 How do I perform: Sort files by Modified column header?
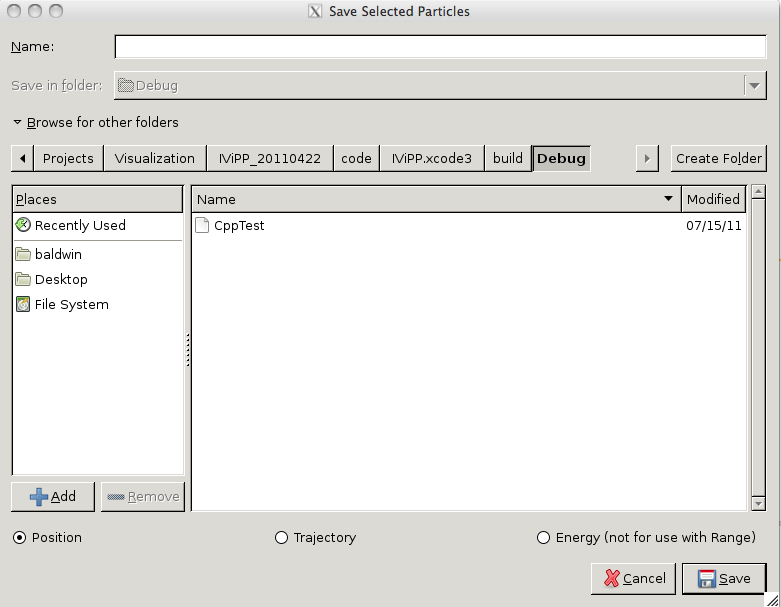713,199
